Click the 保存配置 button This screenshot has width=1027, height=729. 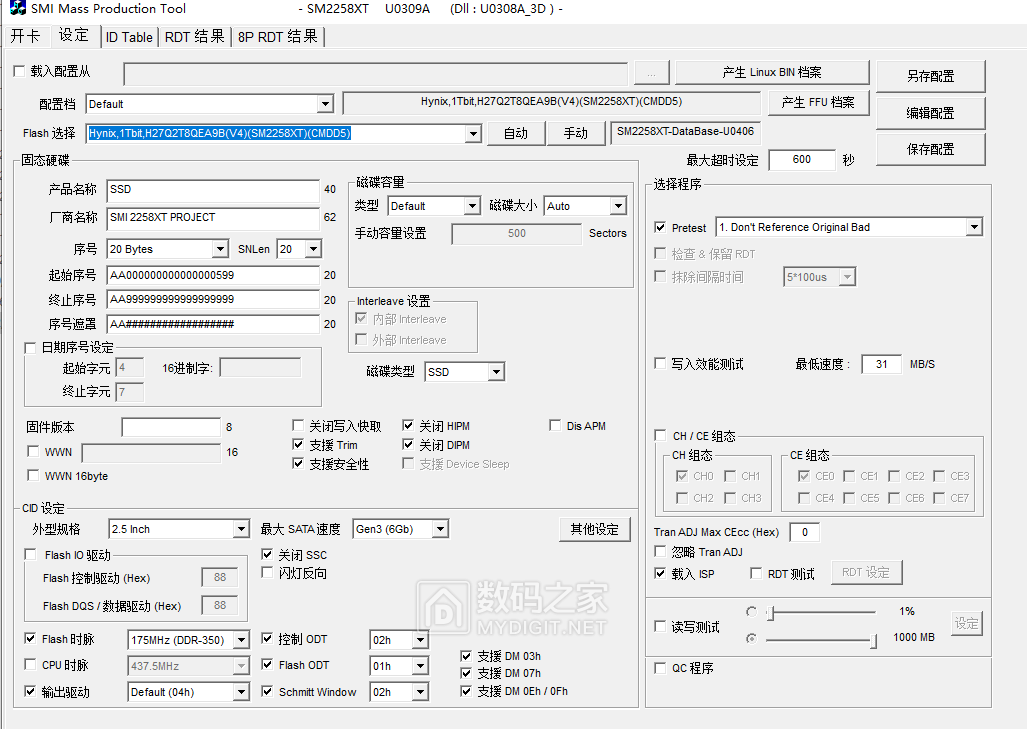tap(930, 149)
